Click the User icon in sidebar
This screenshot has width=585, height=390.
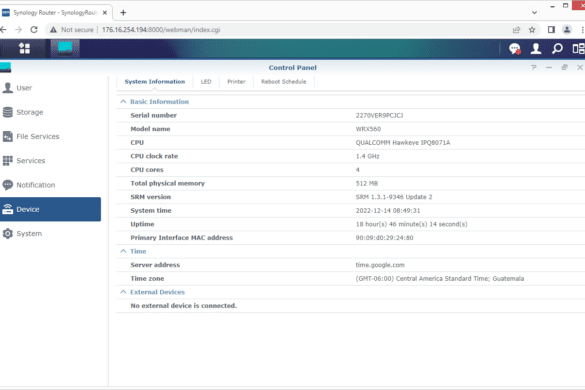tap(7, 88)
